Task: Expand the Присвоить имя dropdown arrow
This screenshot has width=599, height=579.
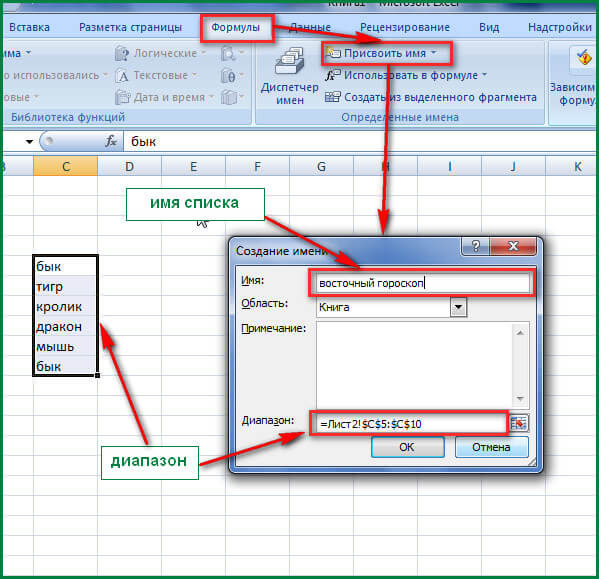Action: coord(434,52)
